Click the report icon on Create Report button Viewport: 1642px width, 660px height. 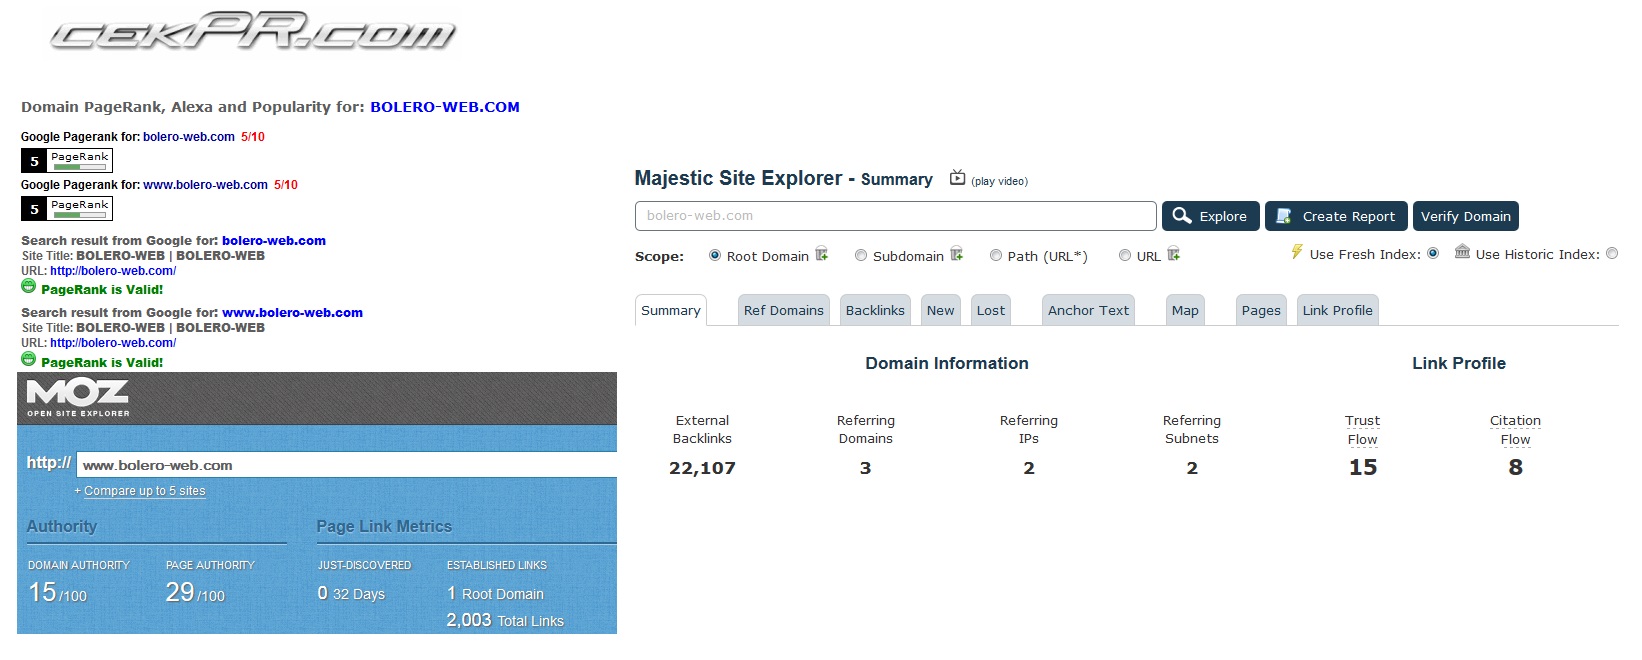(1284, 216)
